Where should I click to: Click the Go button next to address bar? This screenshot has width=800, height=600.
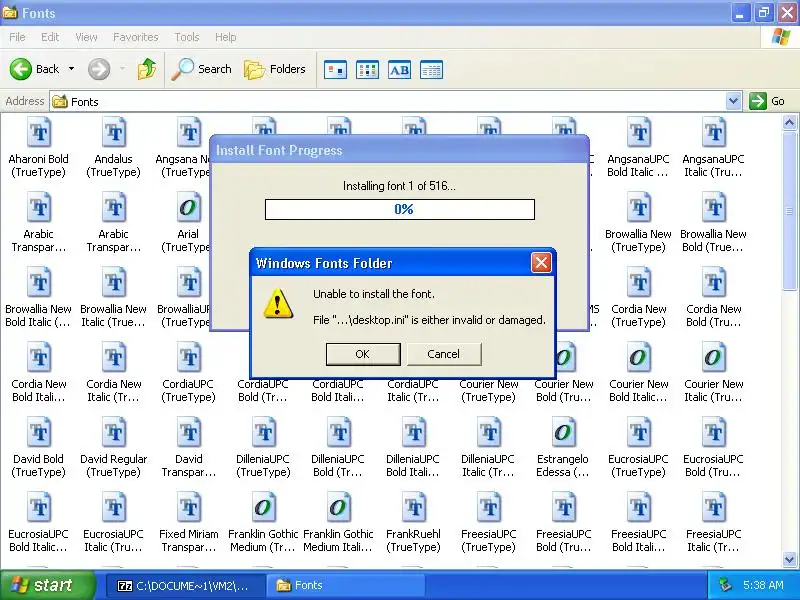pos(767,101)
